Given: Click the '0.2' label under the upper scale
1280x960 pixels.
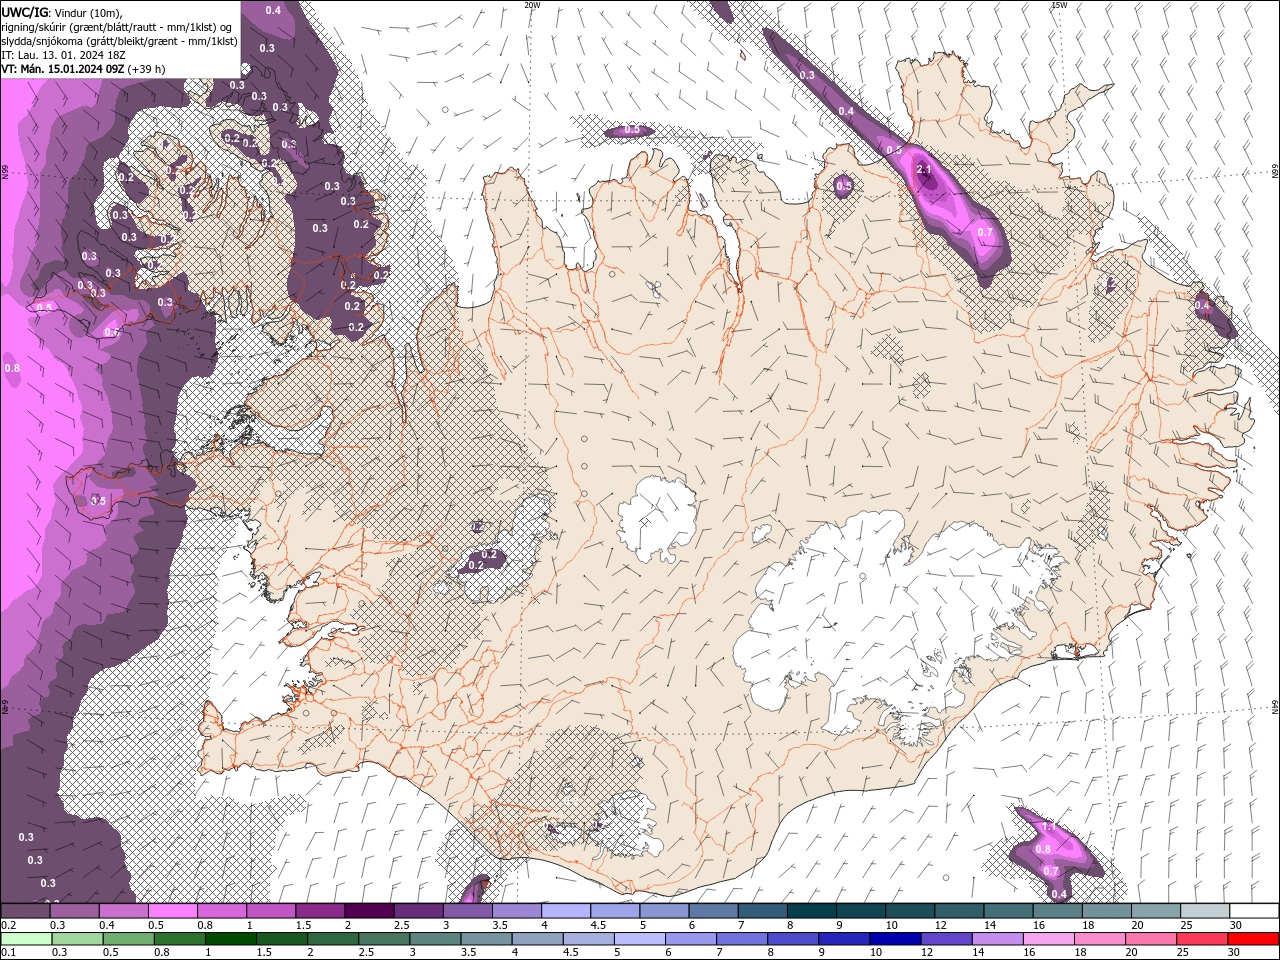Looking at the screenshot, I should pos(8,925).
